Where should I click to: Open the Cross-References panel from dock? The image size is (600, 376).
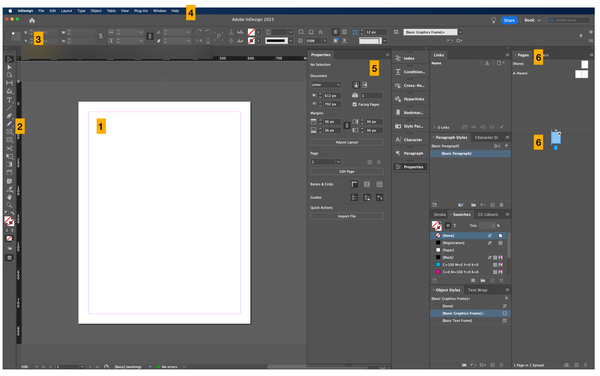[410, 85]
